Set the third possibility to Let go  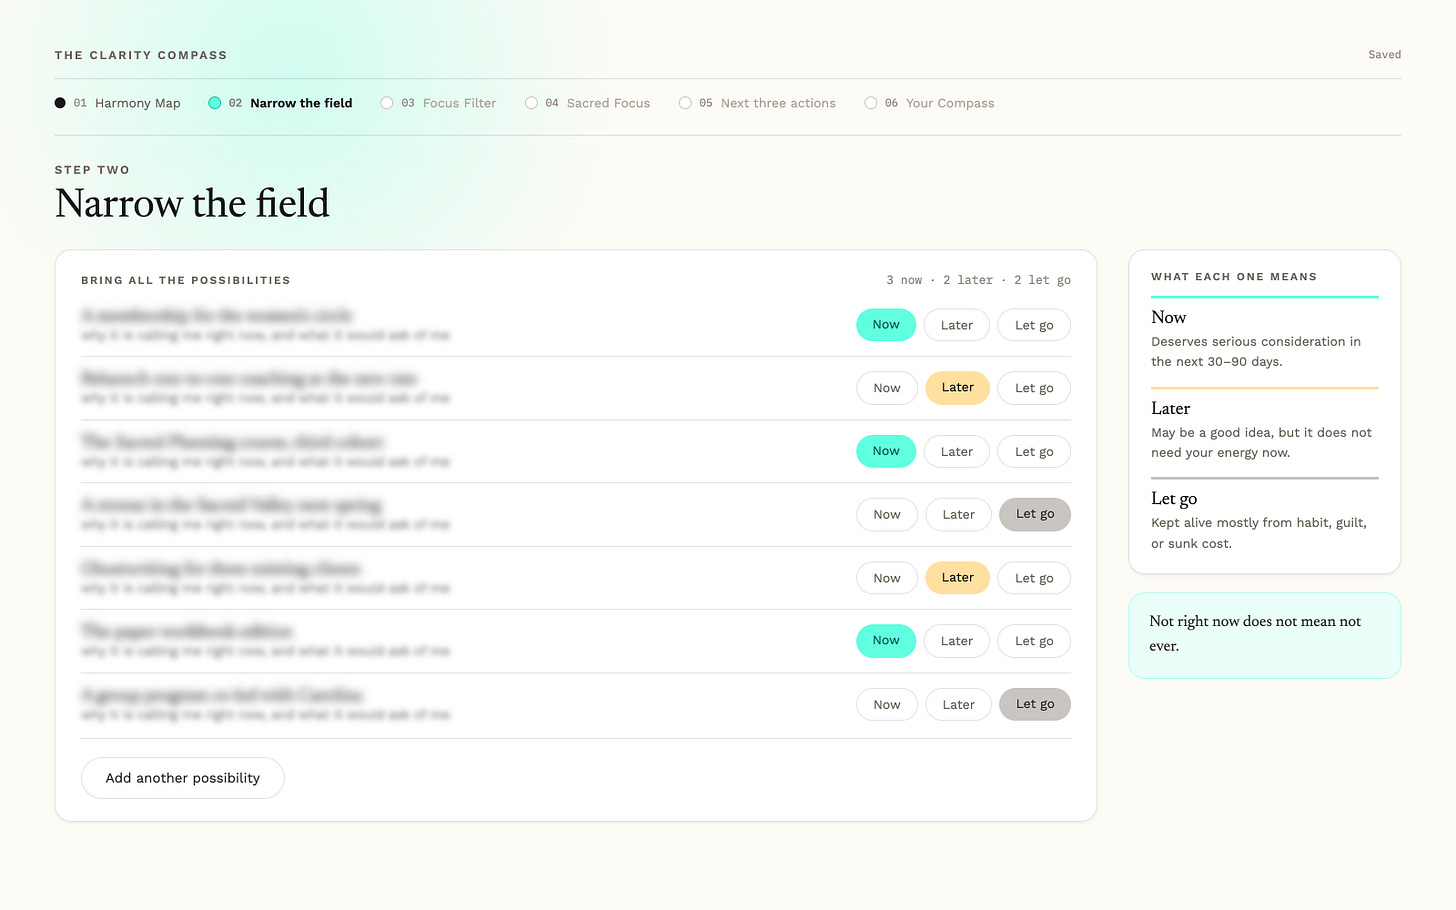[x=1034, y=451]
